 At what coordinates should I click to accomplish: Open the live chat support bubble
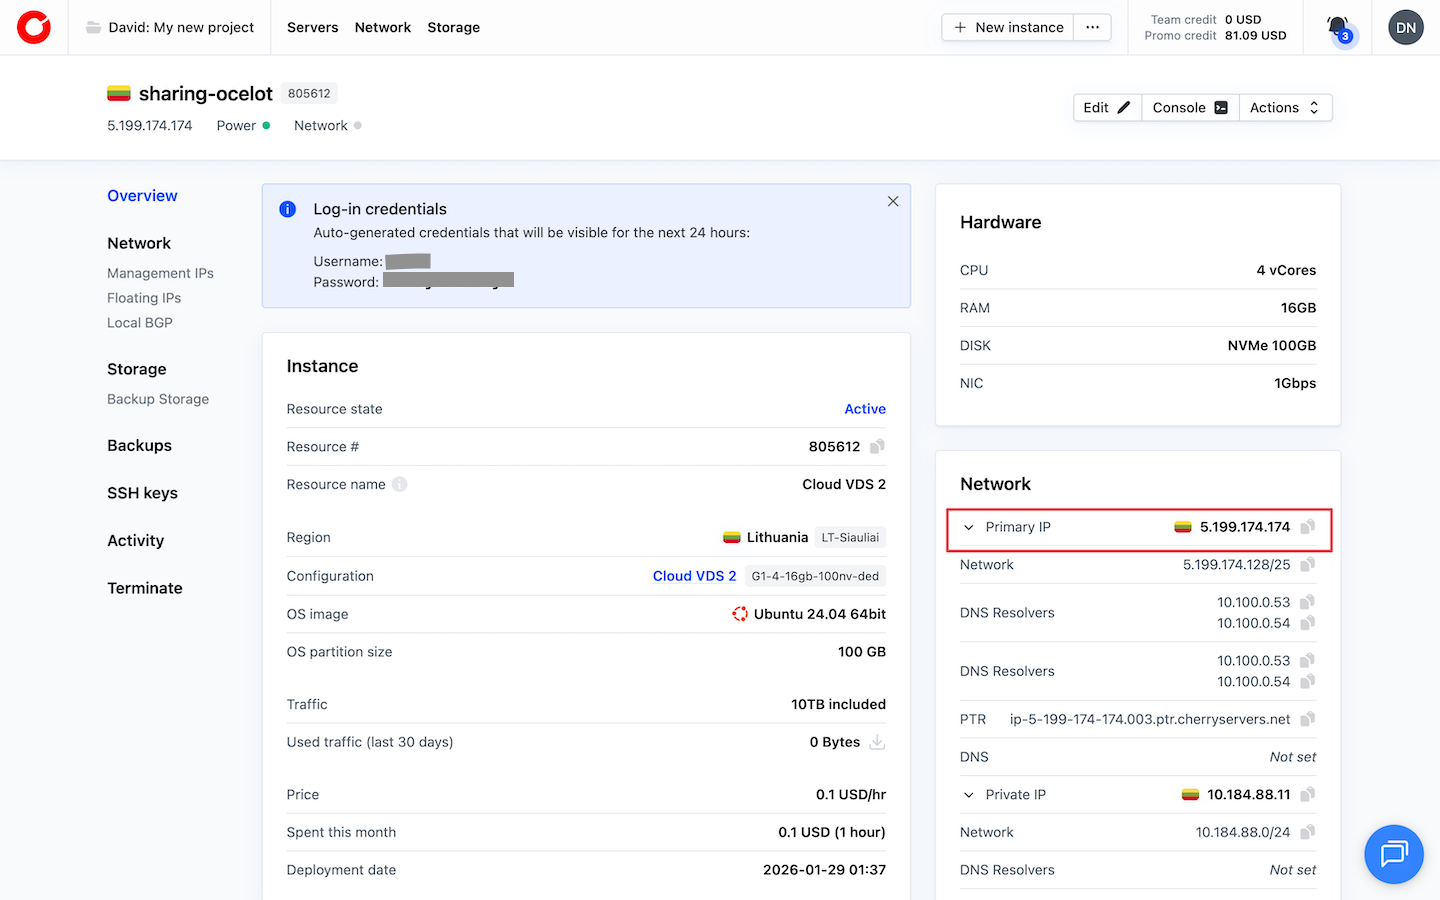point(1393,854)
